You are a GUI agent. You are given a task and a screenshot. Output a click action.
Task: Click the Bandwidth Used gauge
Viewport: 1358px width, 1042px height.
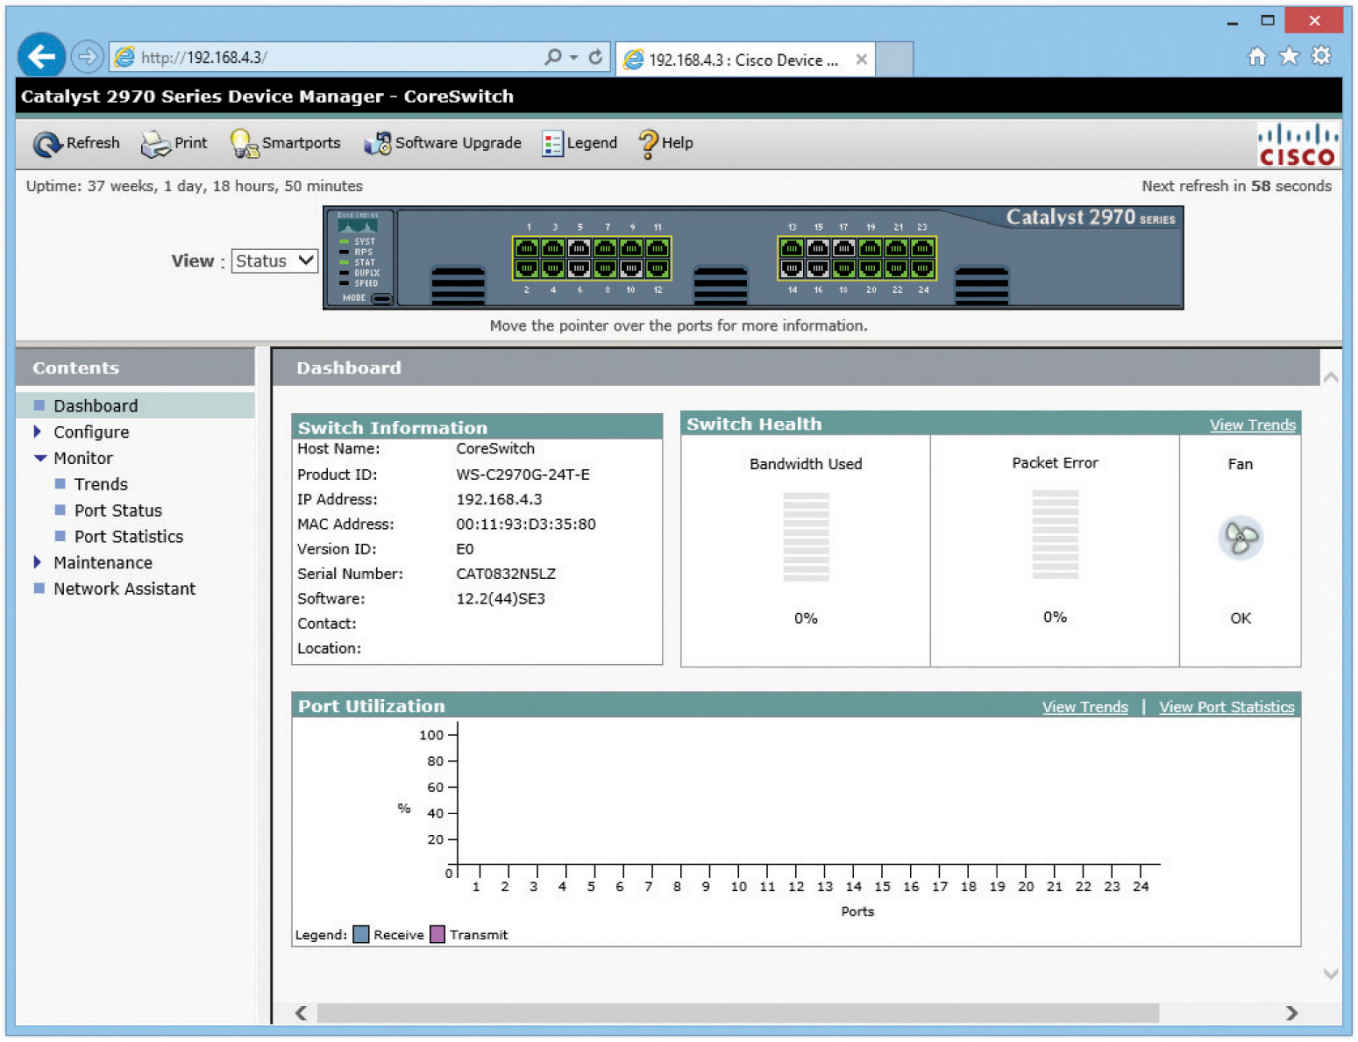click(x=806, y=537)
